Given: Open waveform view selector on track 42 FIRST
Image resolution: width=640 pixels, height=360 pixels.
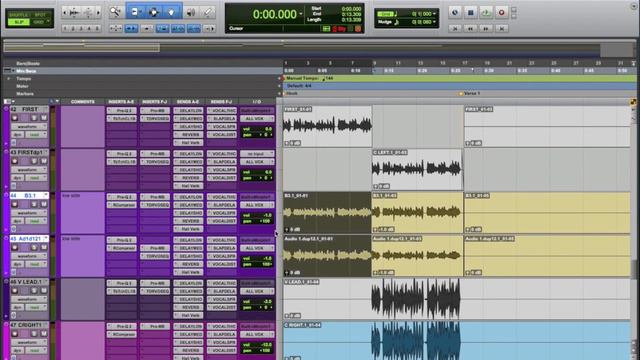Looking at the screenshot, I should (x=29, y=127).
